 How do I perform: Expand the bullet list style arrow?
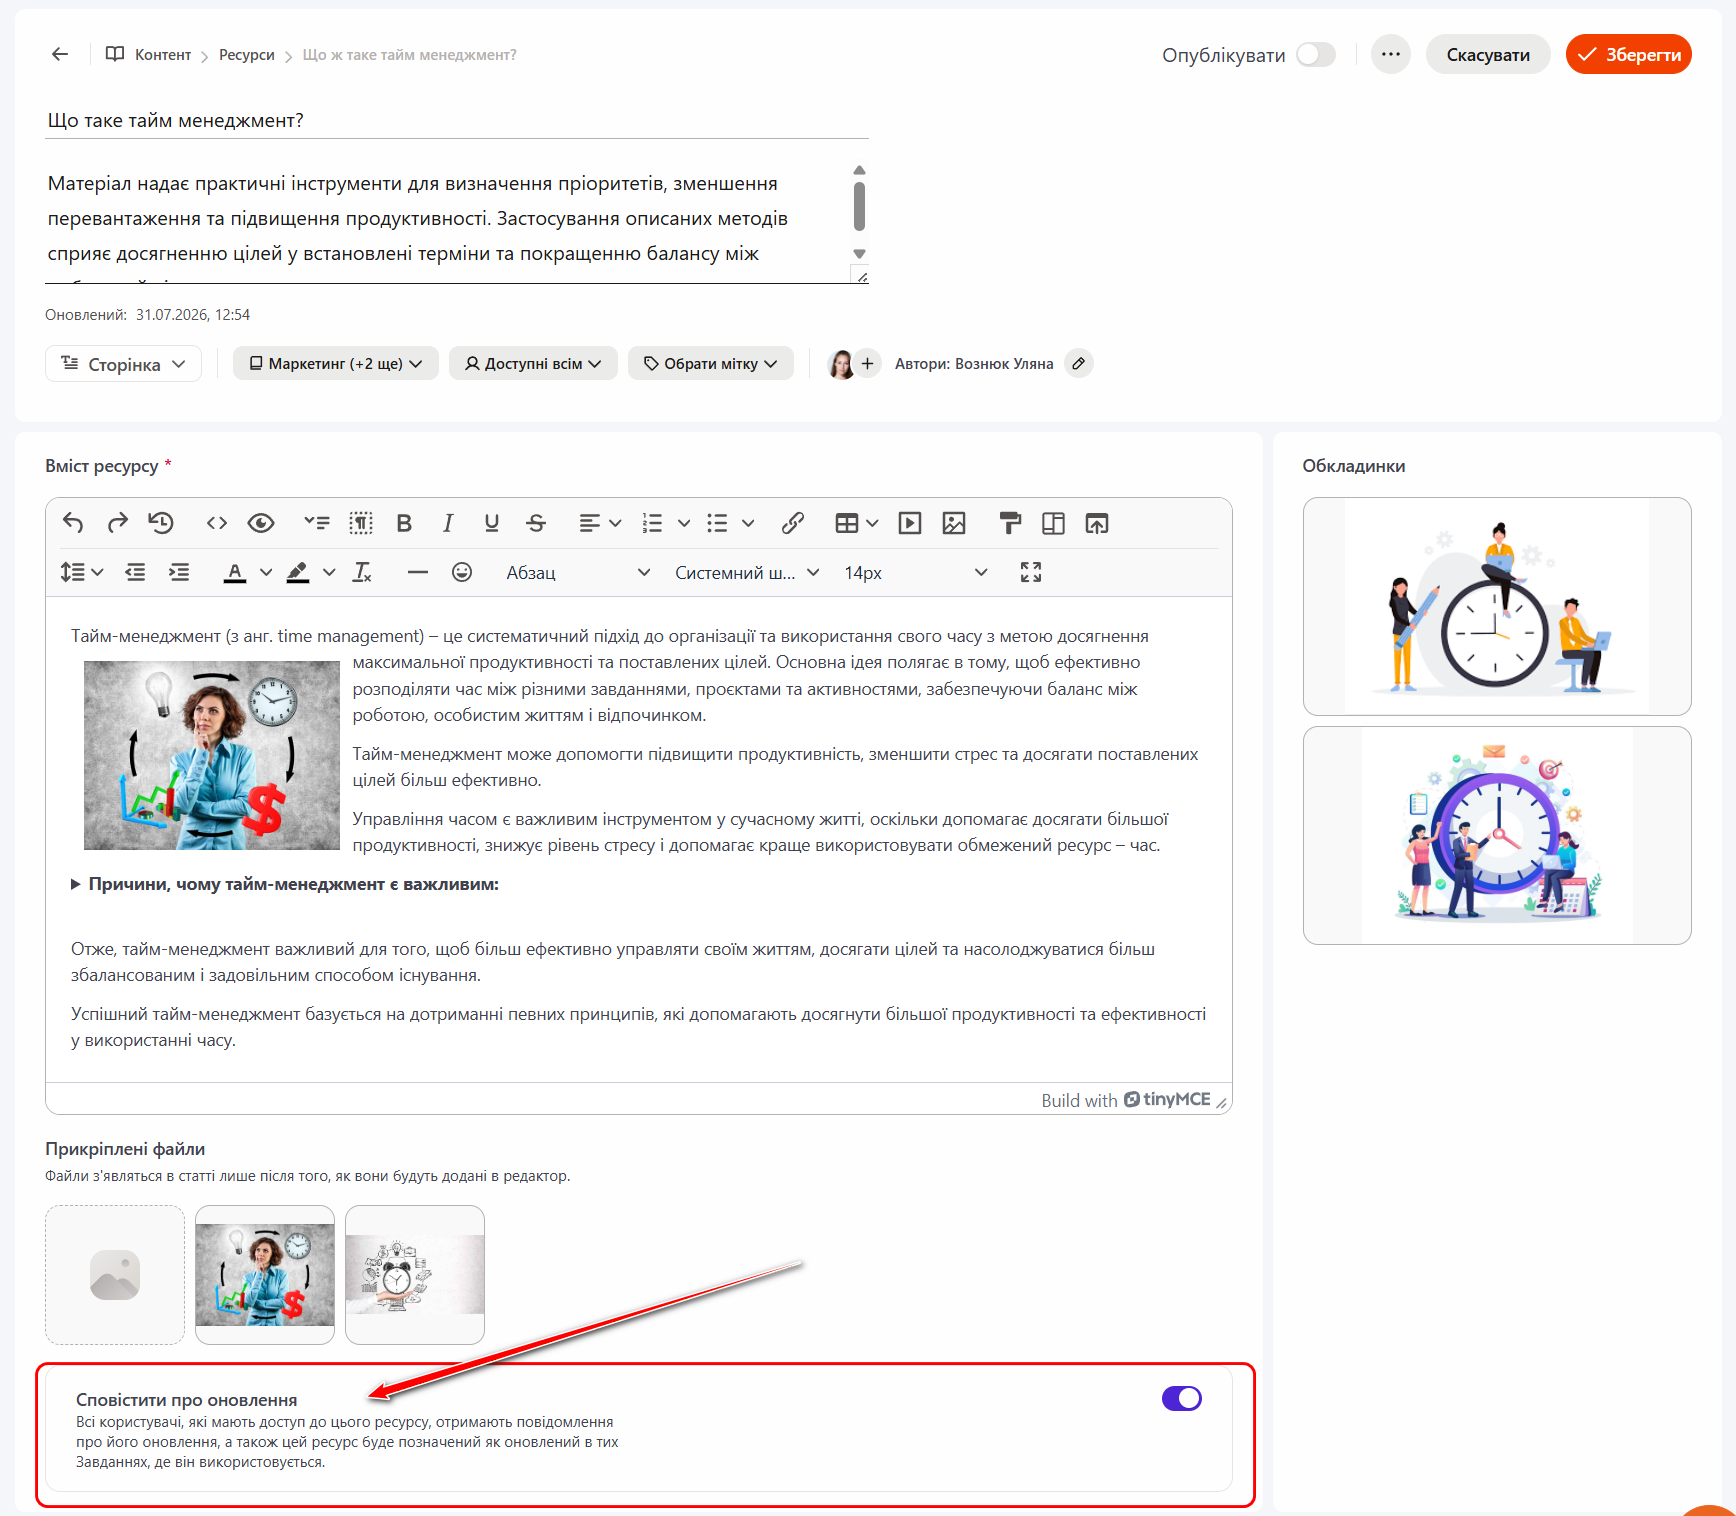tap(748, 523)
